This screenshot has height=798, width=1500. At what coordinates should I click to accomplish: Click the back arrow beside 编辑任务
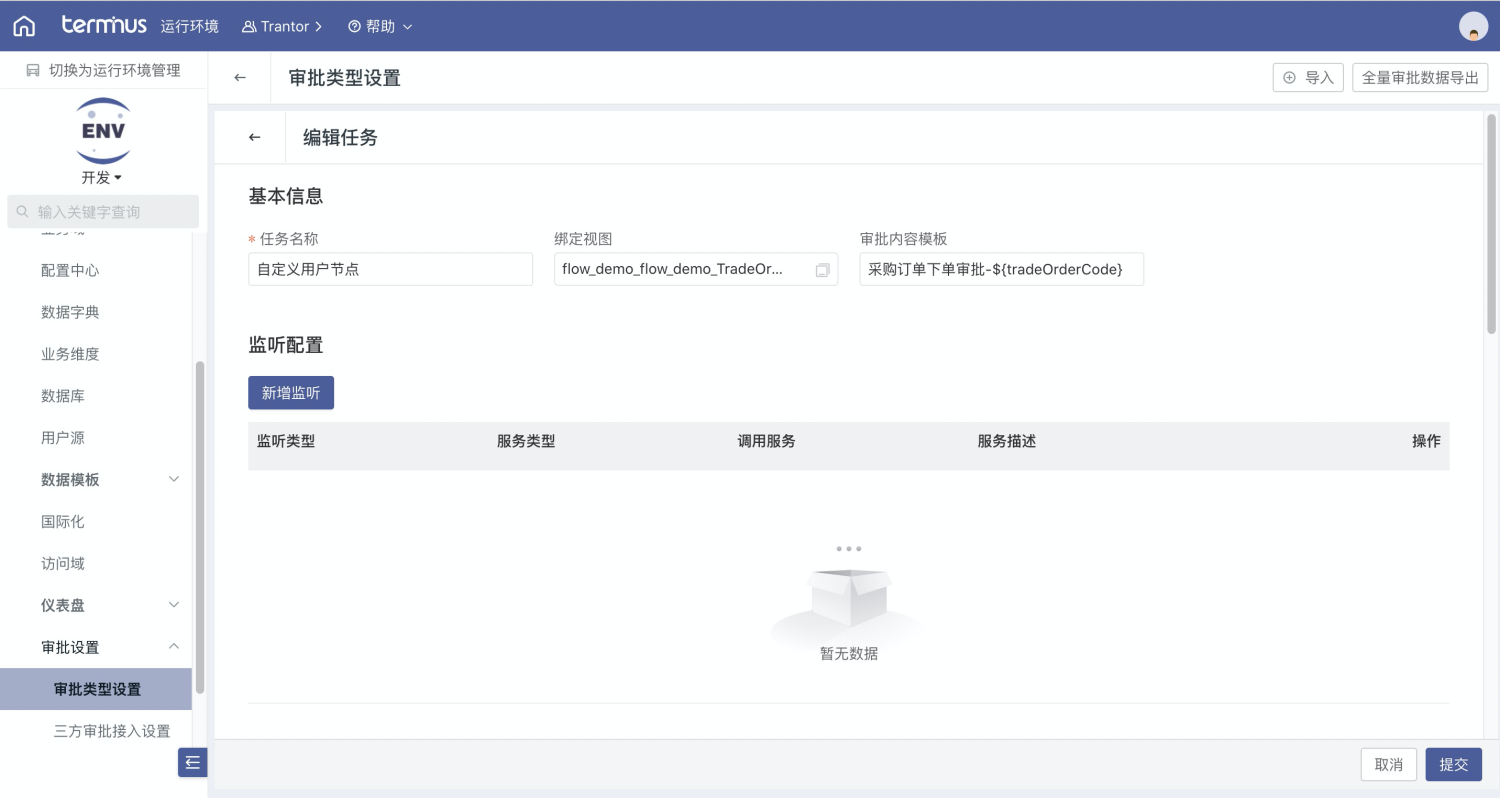pyautogui.click(x=254, y=138)
